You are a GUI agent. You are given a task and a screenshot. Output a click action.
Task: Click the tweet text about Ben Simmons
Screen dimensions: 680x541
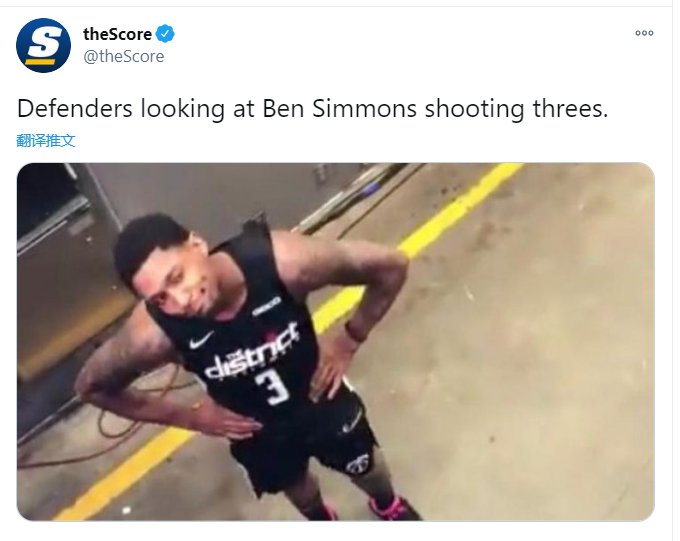[x=312, y=108]
